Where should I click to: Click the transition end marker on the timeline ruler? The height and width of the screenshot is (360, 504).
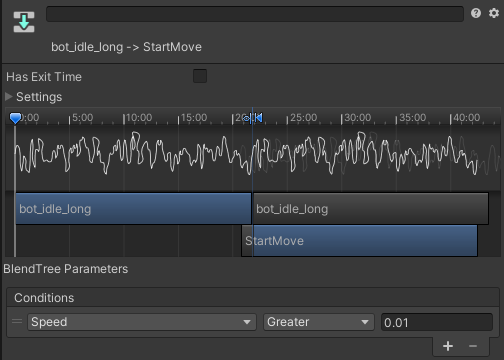pyautogui.click(x=258, y=118)
